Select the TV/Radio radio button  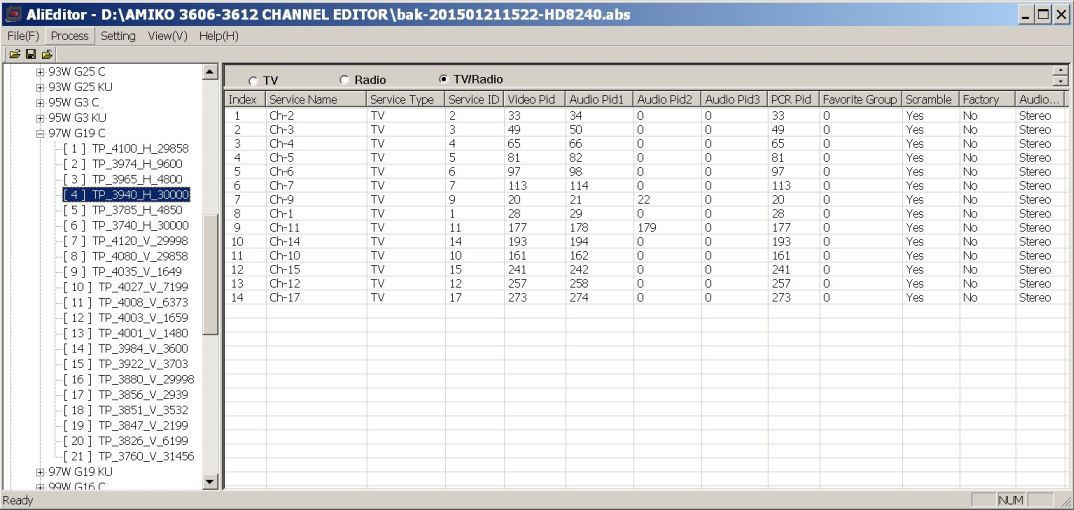pyautogui.click(x=442, y=79)
